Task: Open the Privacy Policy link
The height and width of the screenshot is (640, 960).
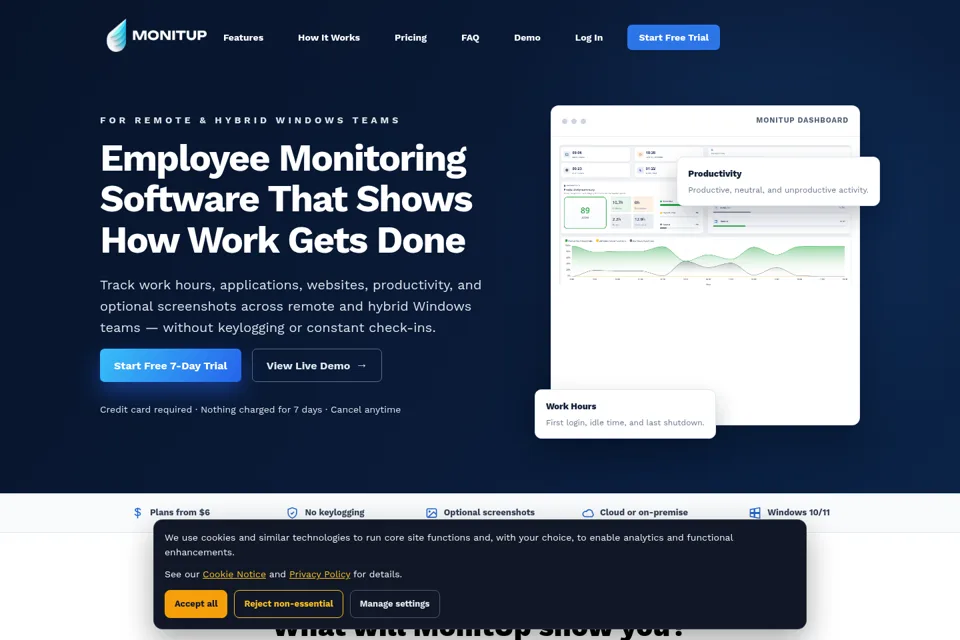Action: 320,574
